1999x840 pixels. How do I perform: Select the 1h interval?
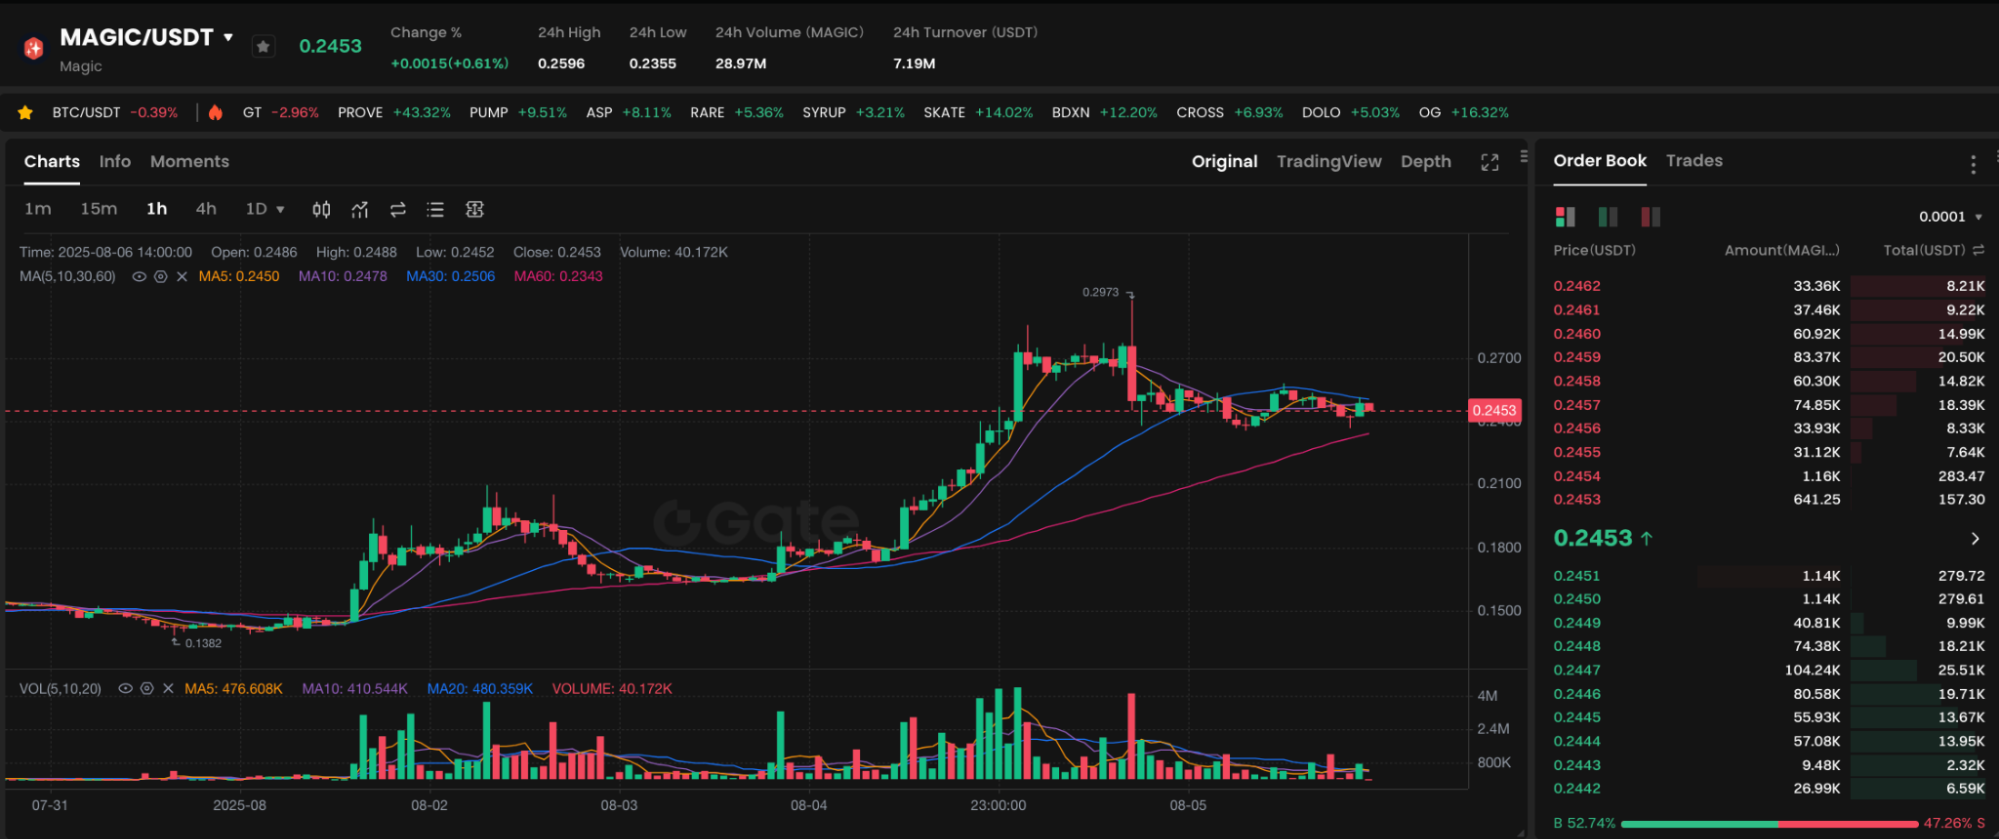coord(157,209)
